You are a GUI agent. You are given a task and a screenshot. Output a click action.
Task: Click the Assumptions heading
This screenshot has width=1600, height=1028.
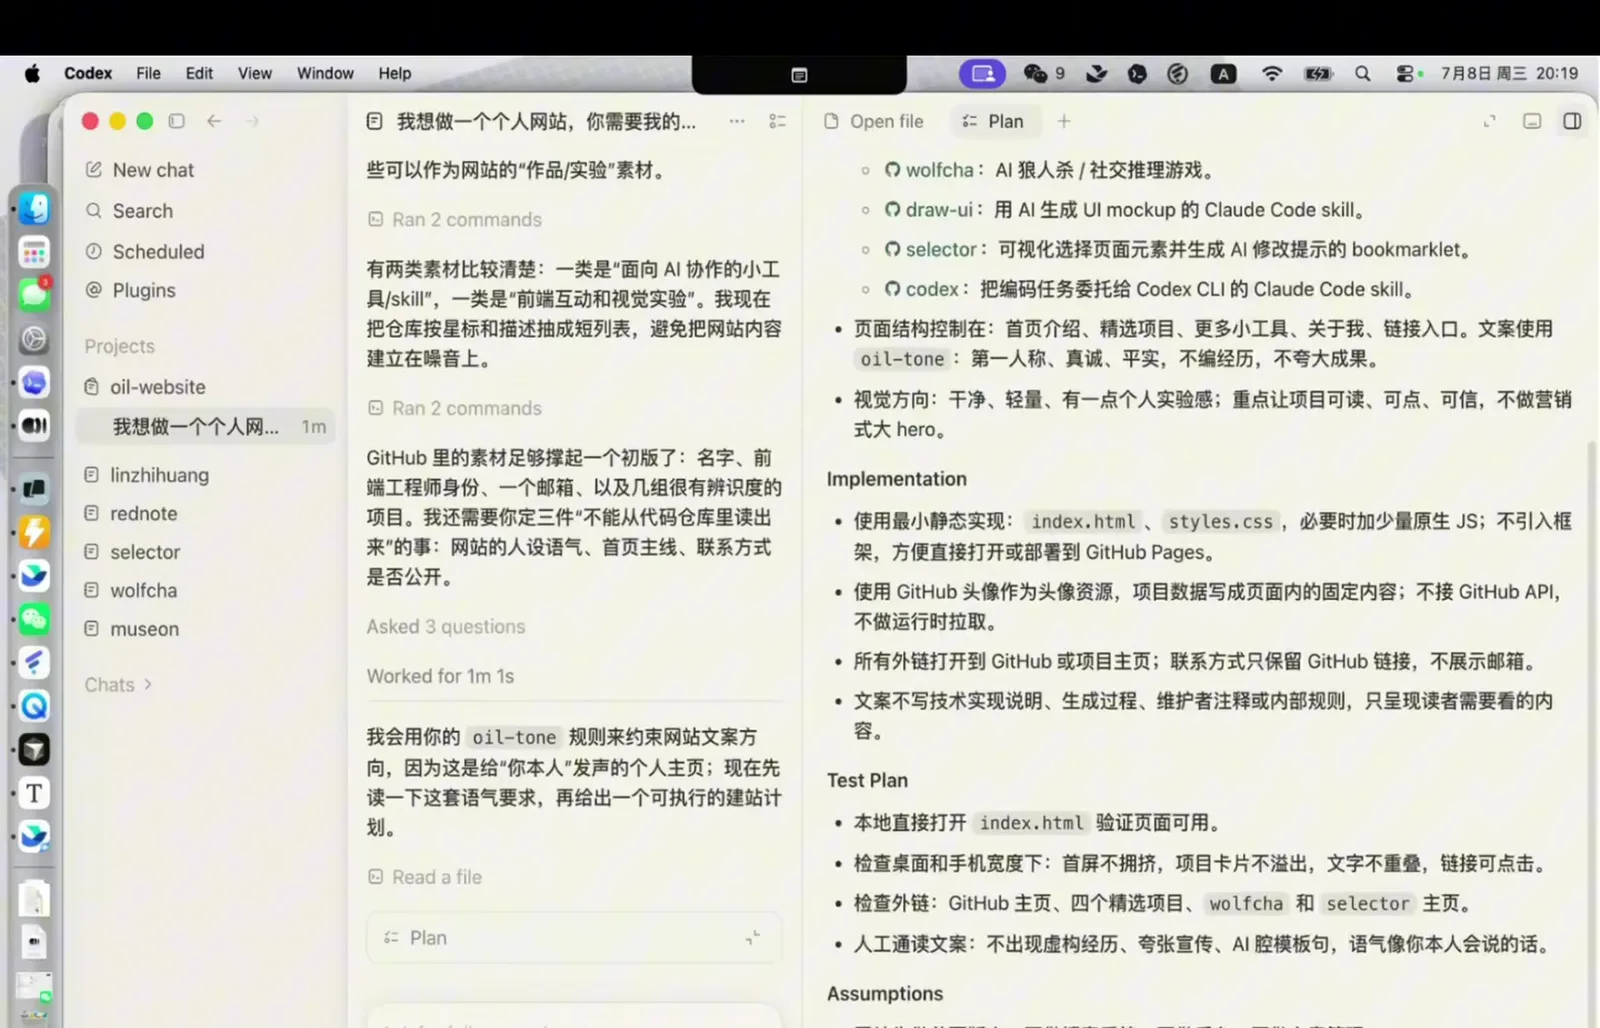point(885,994)
